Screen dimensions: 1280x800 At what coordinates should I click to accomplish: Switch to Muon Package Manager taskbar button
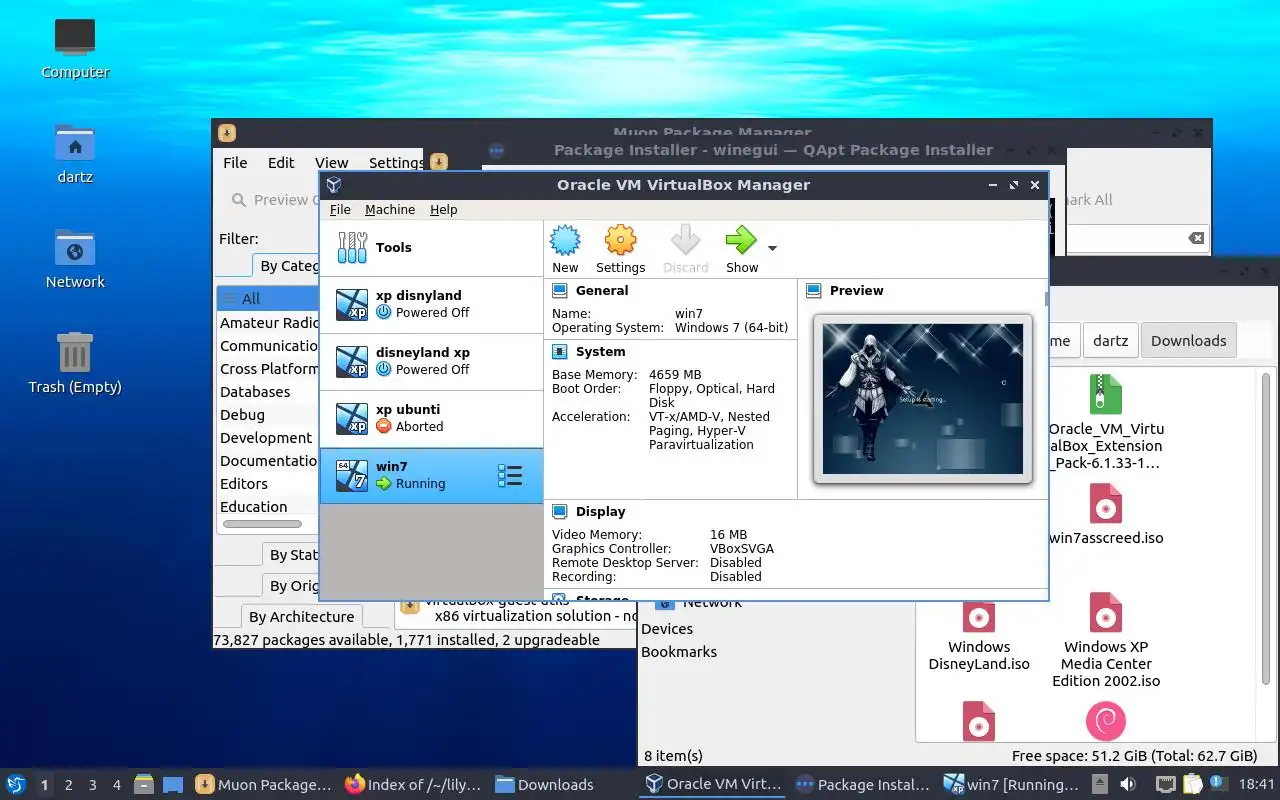(x=264, y=784)
